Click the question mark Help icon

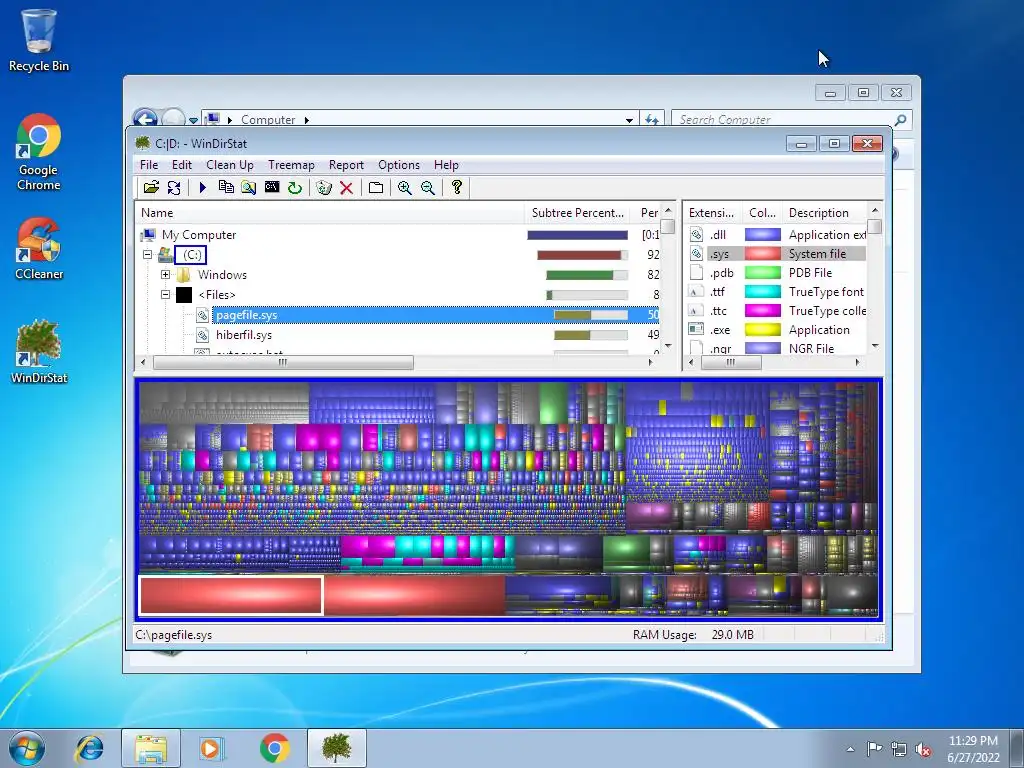[457, 187]
